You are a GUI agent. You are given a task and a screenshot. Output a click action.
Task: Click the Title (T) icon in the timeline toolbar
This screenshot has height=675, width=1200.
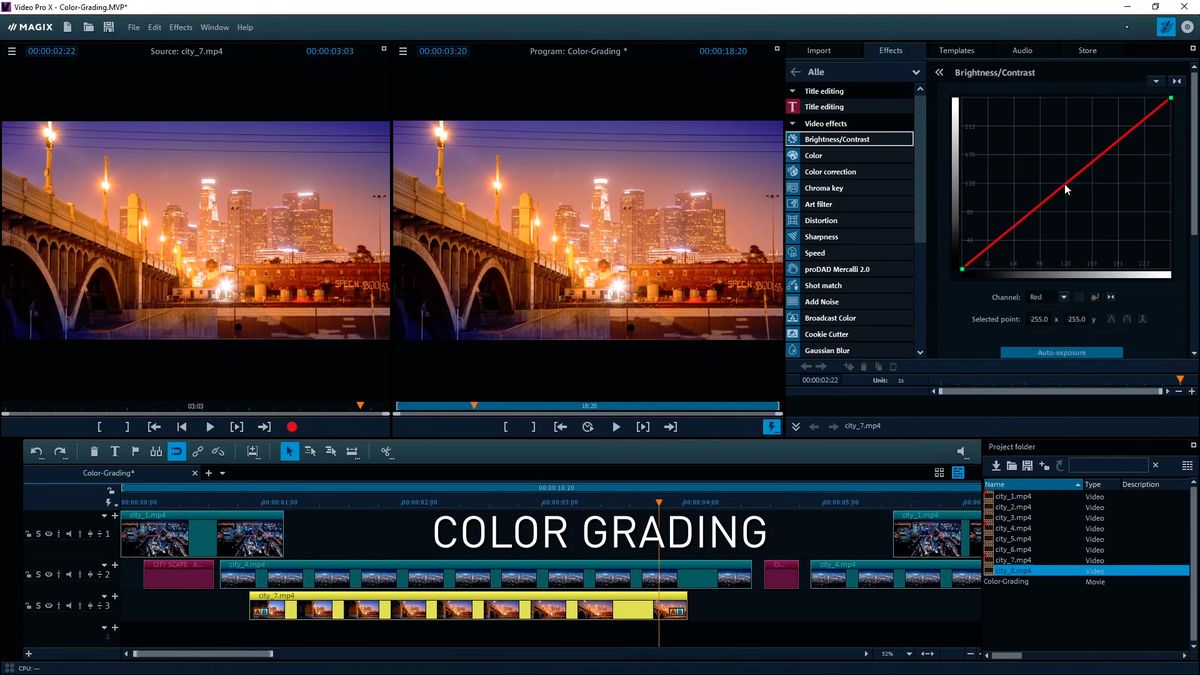coord(115,451)
